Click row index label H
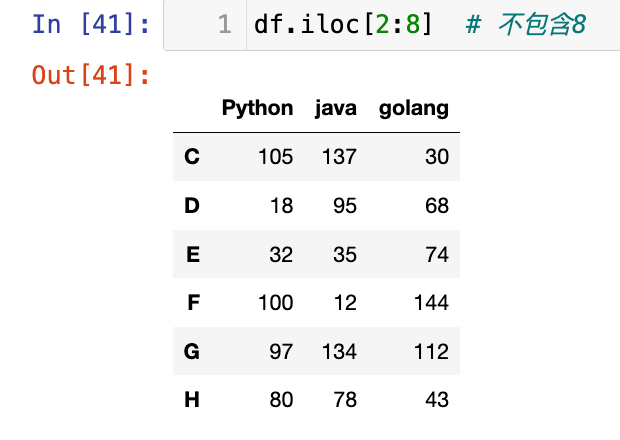This screenshot has height=440, width=620. click(192, 401)
